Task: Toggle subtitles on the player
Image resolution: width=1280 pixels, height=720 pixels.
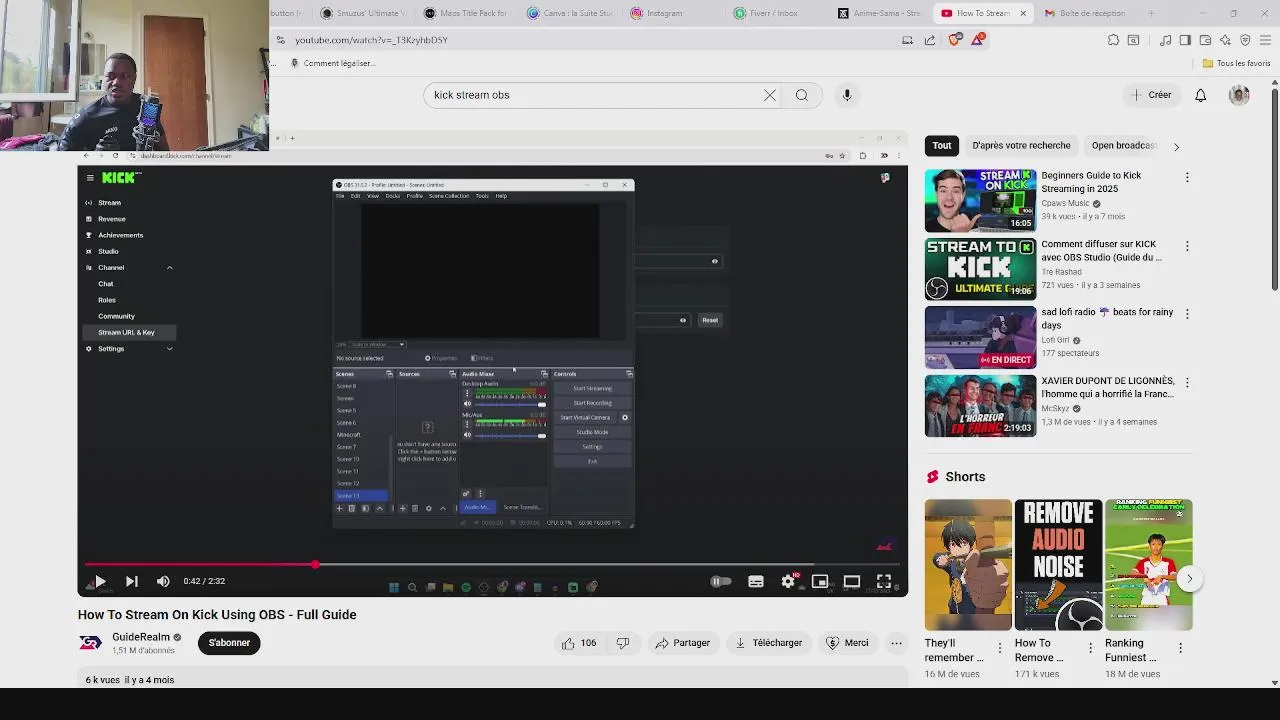Action: click(x=756, y=581)
